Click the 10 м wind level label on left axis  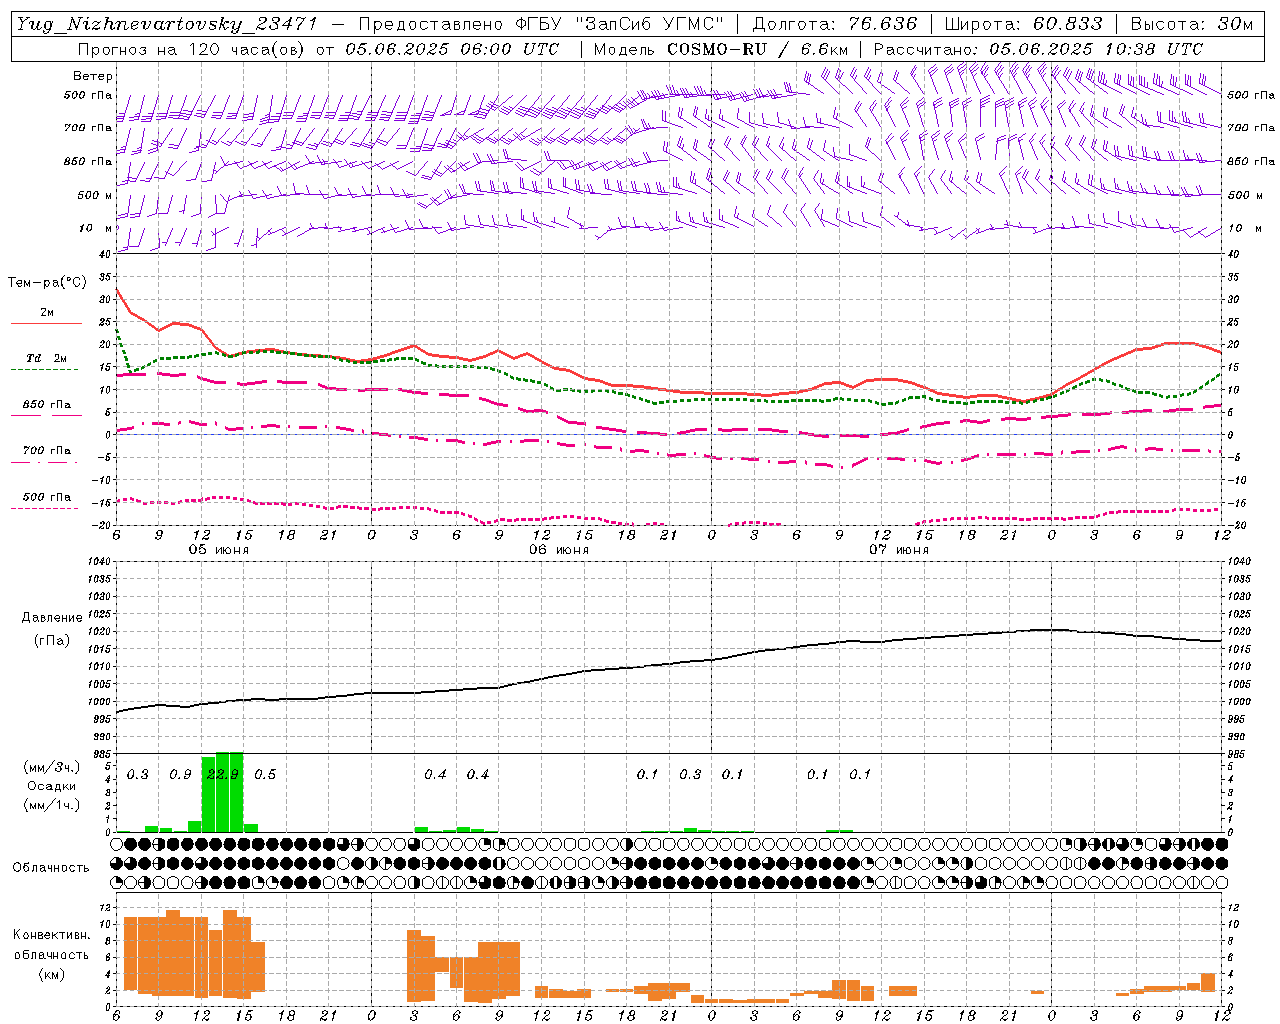(95, 228)
